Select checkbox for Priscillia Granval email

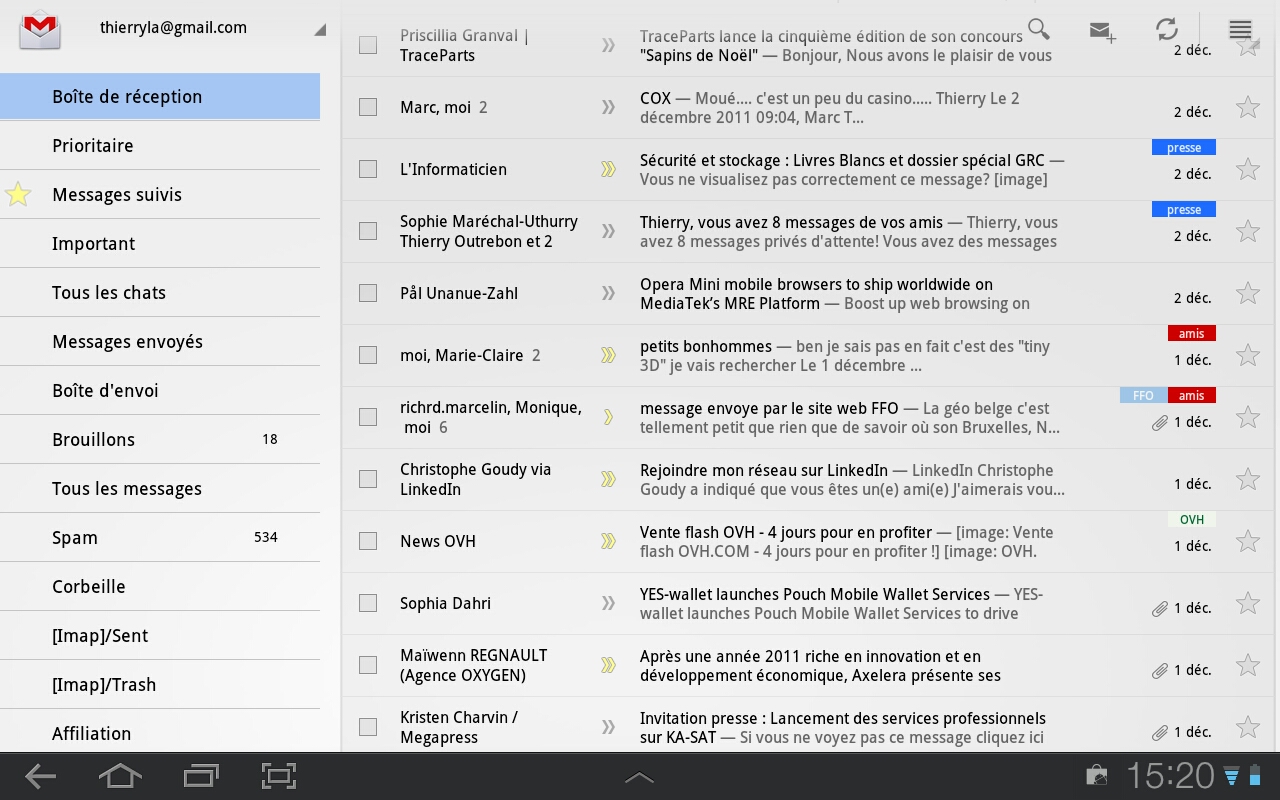[x=368, y=45]
